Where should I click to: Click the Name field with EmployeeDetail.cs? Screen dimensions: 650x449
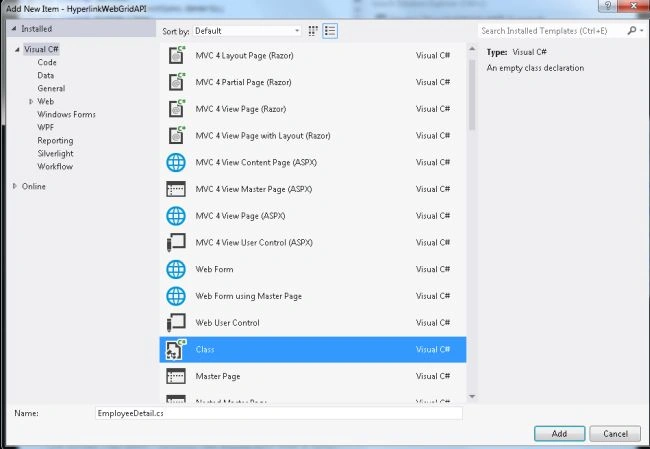tap(279, 413)
